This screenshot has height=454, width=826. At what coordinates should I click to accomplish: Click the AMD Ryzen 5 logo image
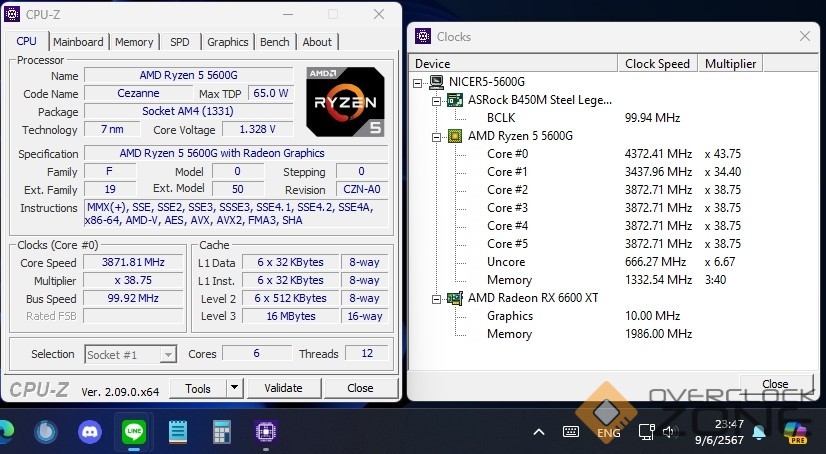tap(346, 102)
